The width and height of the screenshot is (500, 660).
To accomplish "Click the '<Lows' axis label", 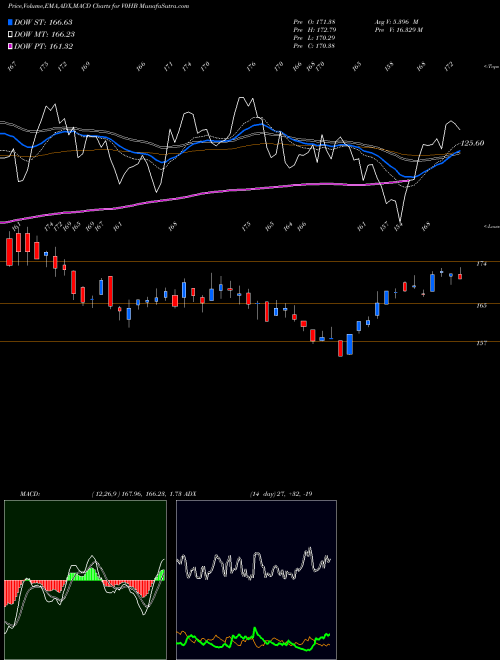I will (491, 226).
